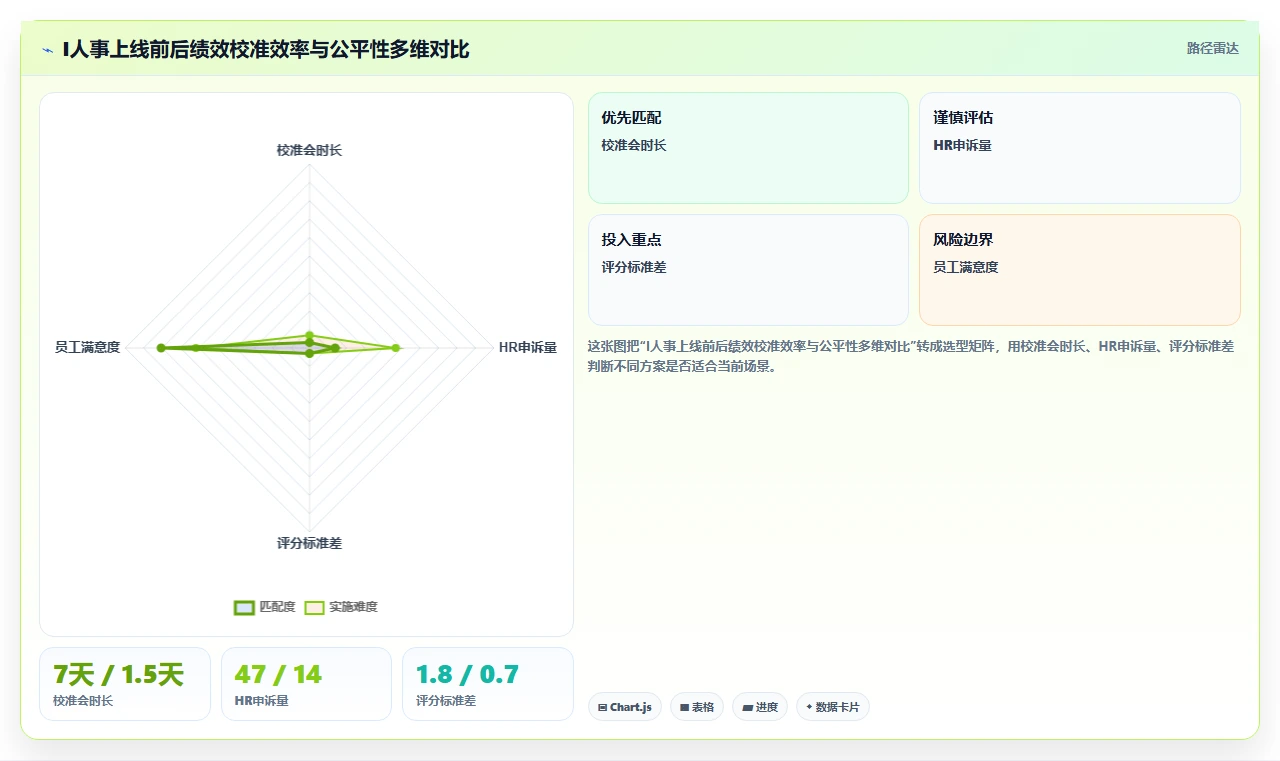
Task: Click the 校准会时长 radar axis label
Action: click(x=309, y=150)
